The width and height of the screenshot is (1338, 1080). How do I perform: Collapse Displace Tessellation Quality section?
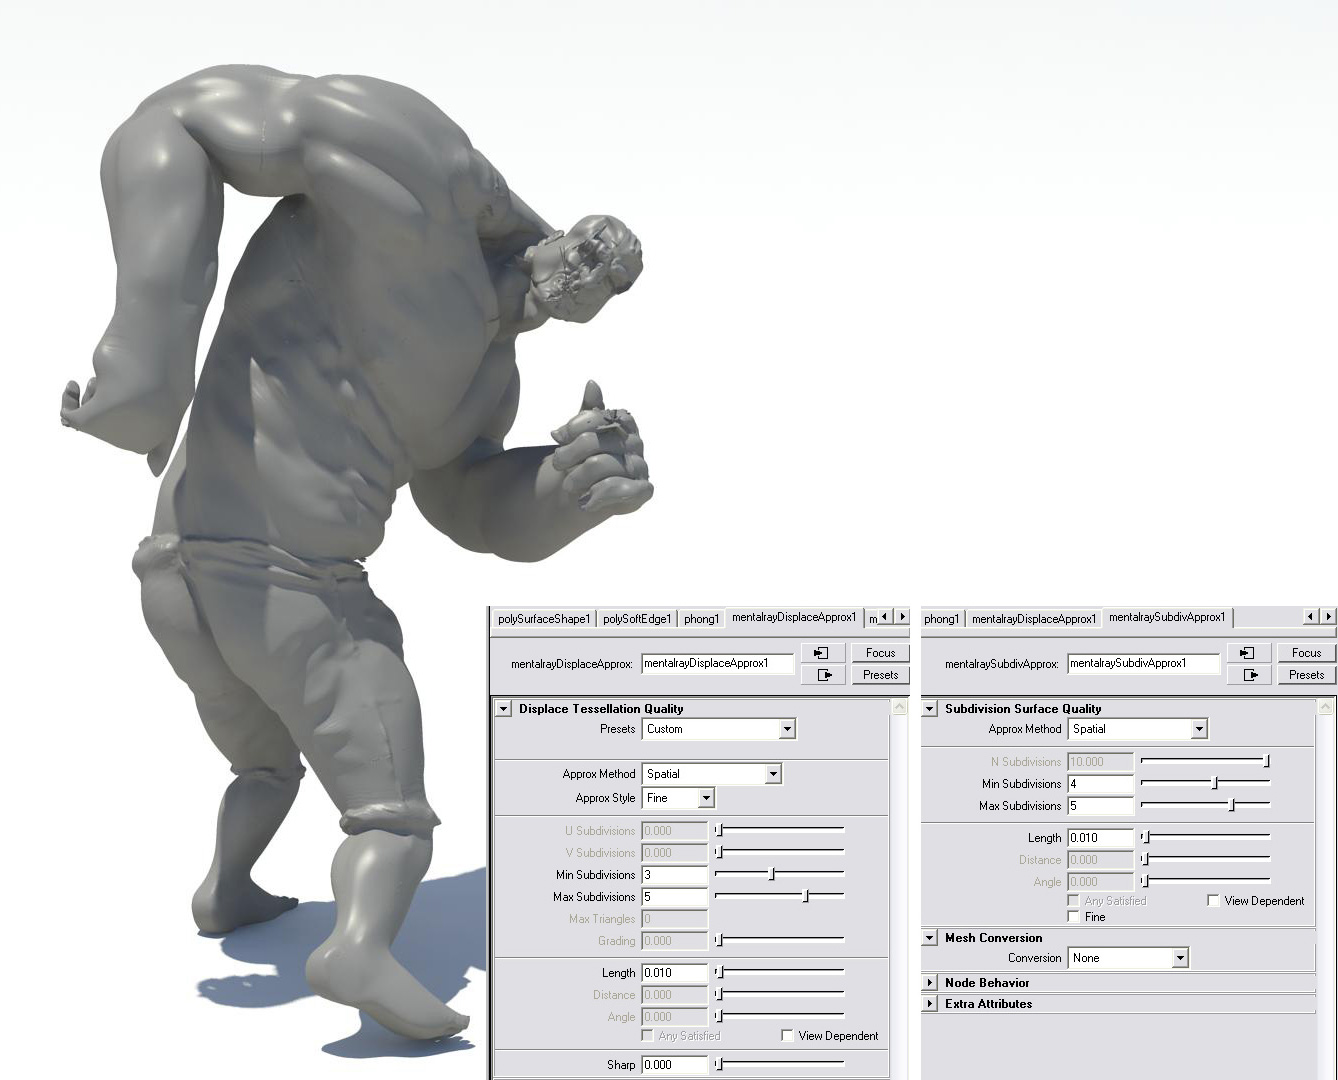pyautogui.click(x=504, y=709)
